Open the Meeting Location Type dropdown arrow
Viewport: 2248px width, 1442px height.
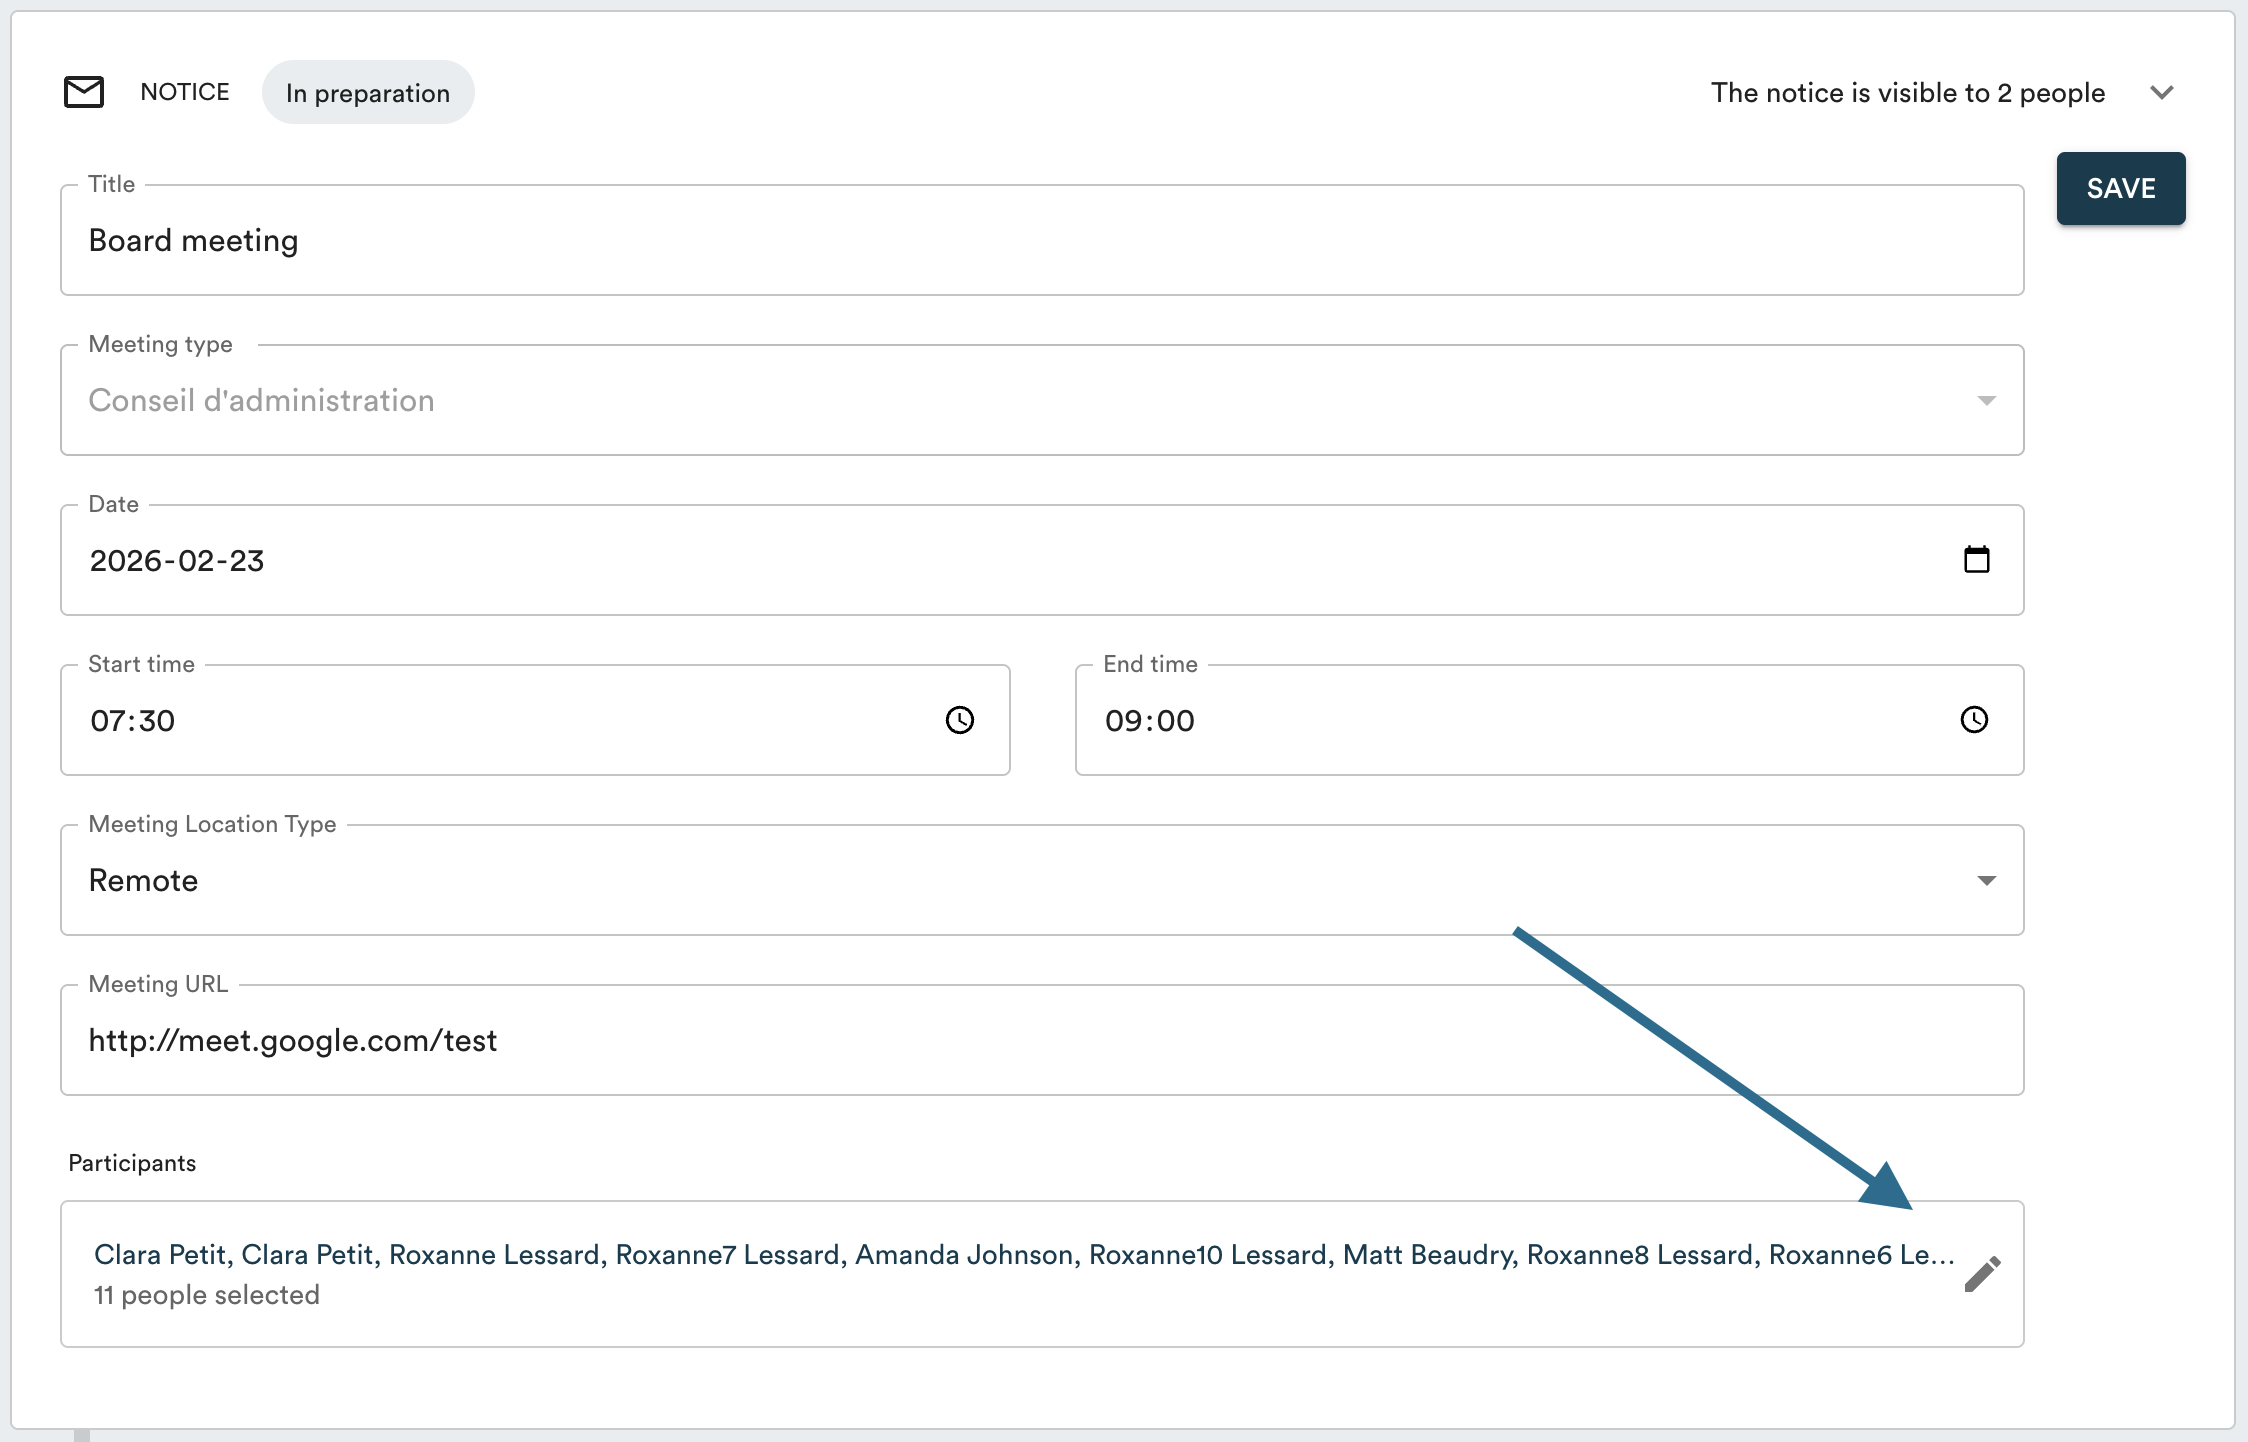coord(1986,881)
